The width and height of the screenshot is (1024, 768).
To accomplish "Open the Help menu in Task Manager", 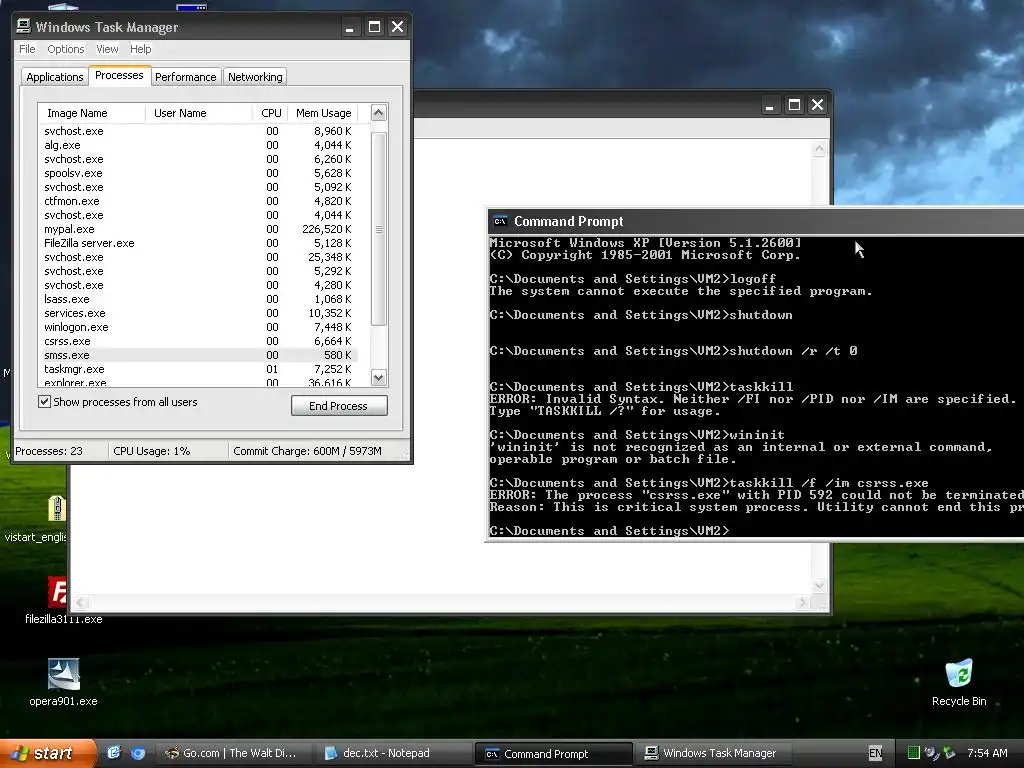I will (x=140, y=49).
